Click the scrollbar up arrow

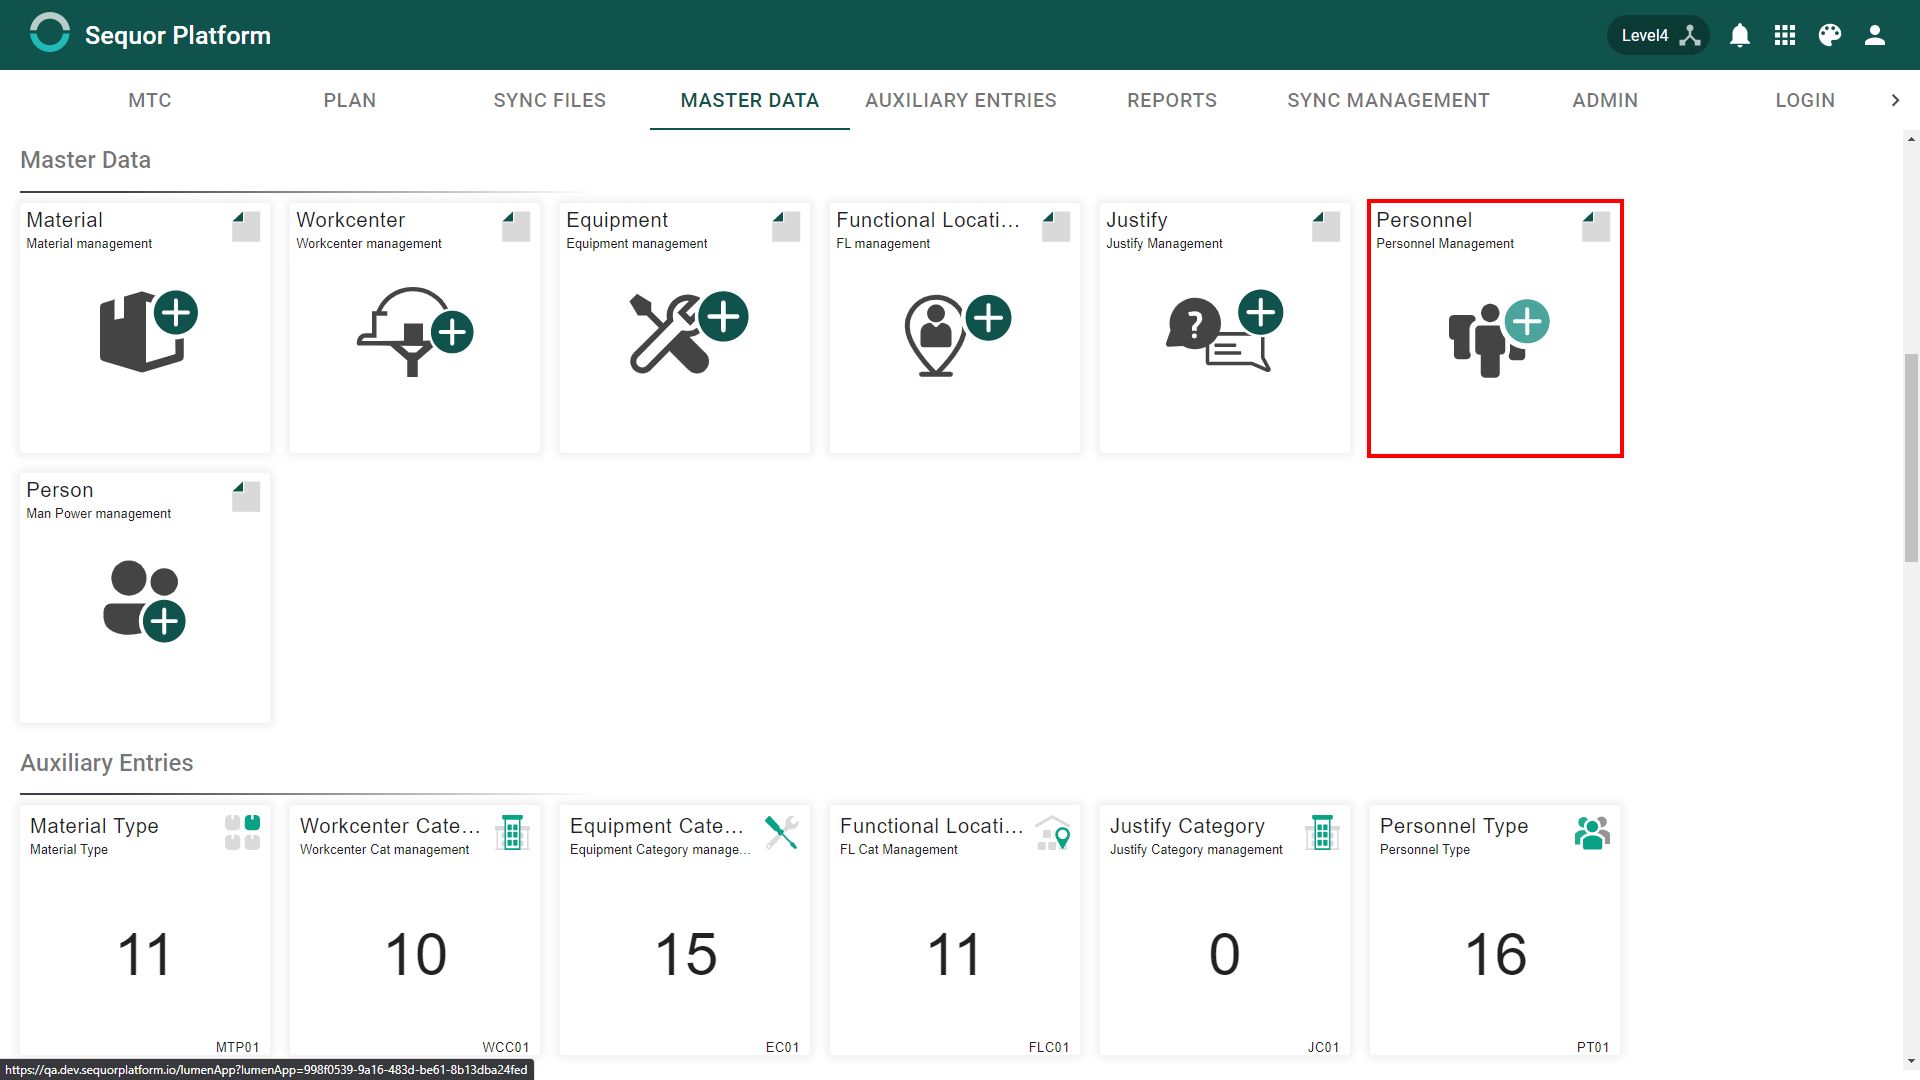click(1911, 140)
